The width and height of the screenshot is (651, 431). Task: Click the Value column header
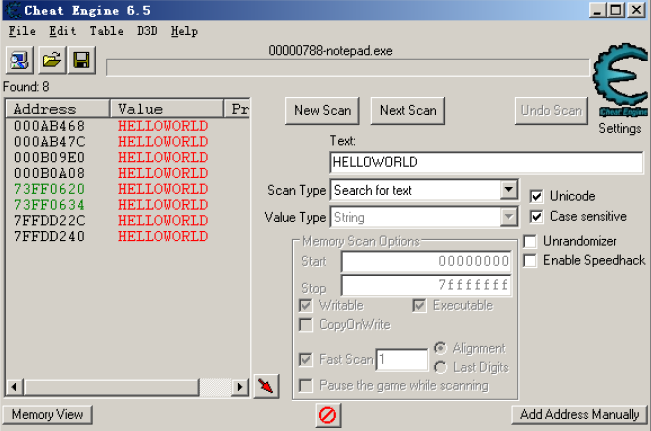pyautogui.click(x=167, y=109)
